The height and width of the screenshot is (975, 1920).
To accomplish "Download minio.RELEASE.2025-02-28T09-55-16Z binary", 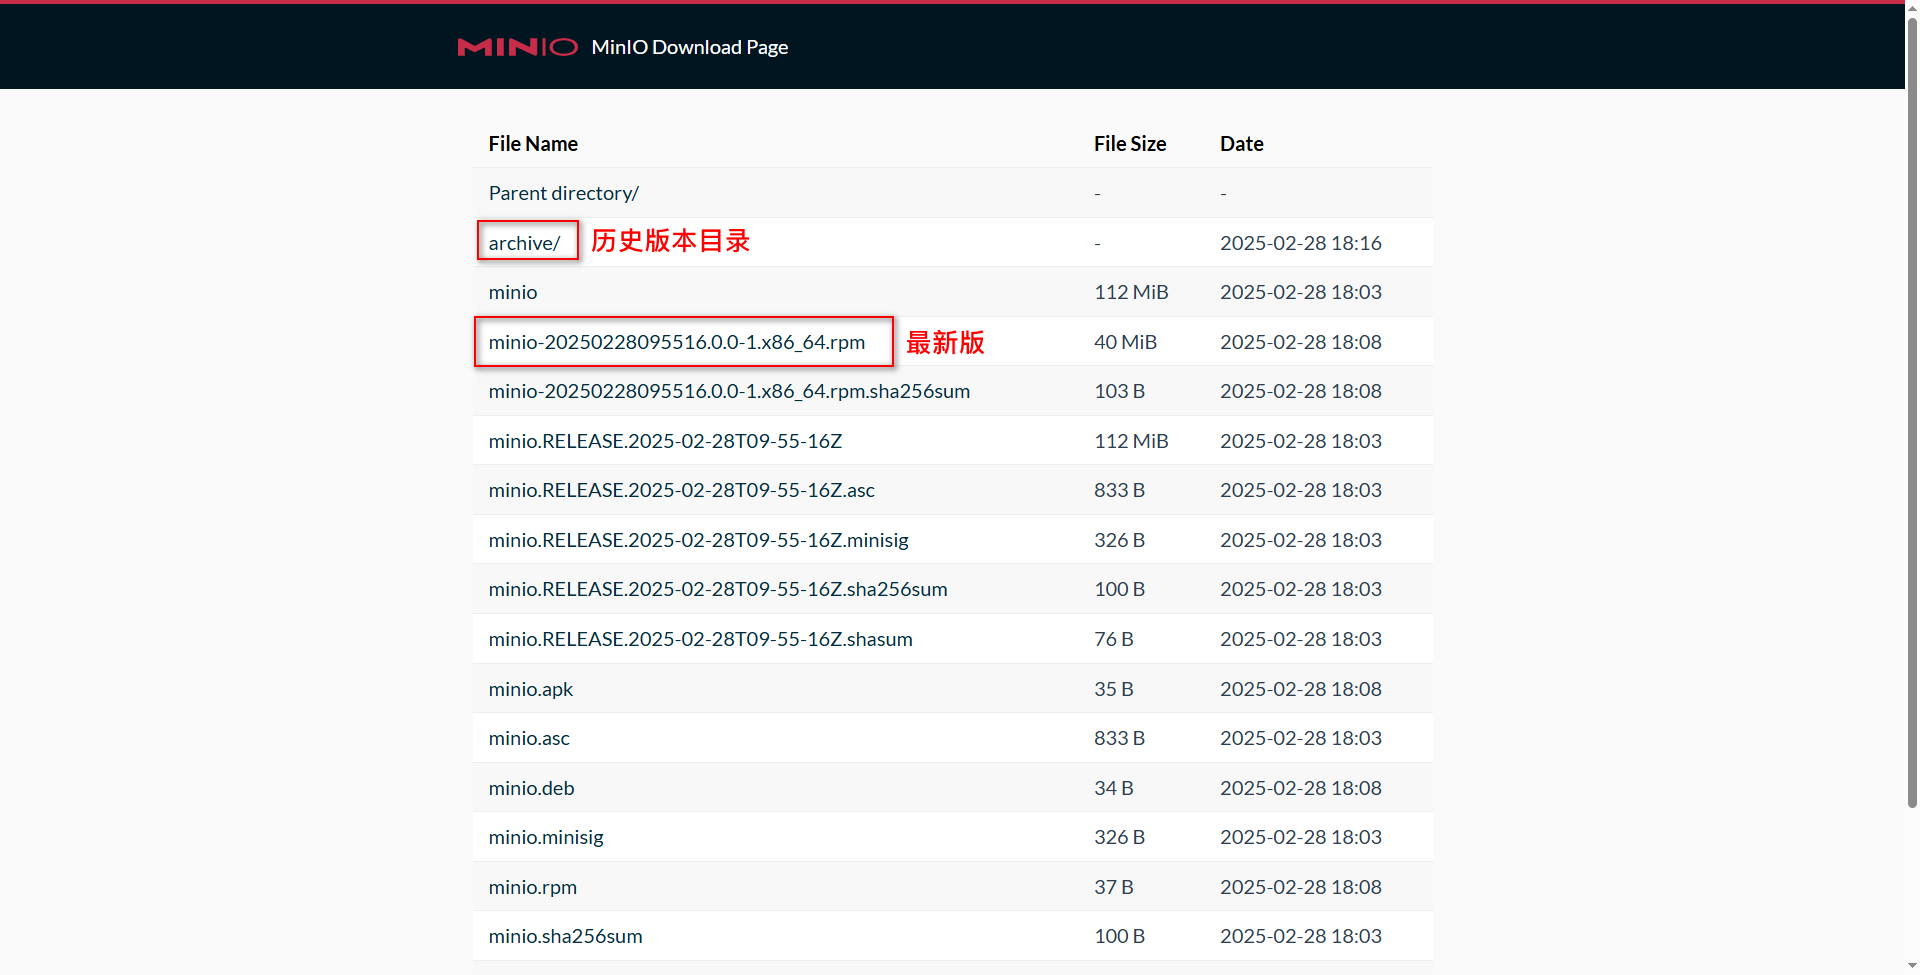I will [x=665, y=441].
